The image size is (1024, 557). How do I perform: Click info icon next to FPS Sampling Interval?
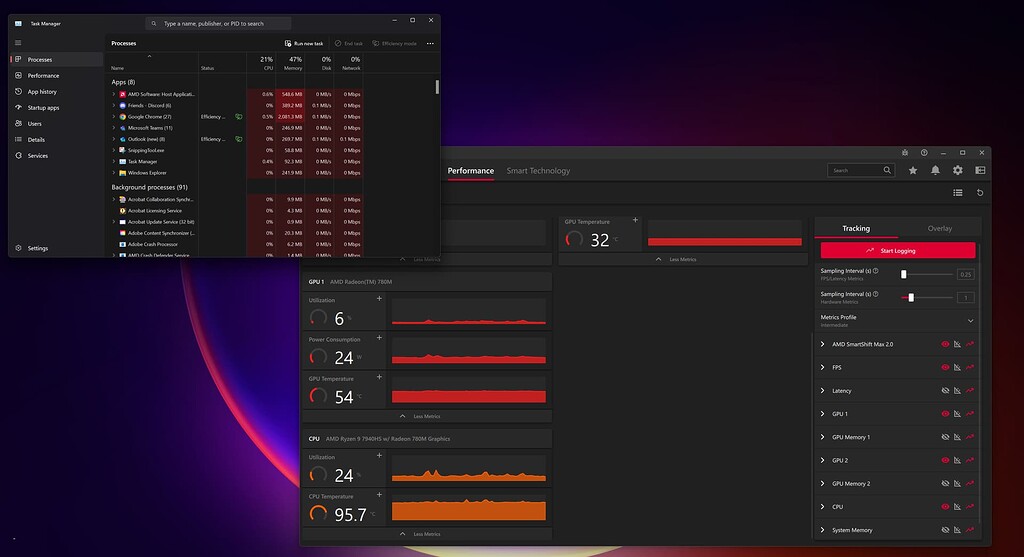(876, 270)
